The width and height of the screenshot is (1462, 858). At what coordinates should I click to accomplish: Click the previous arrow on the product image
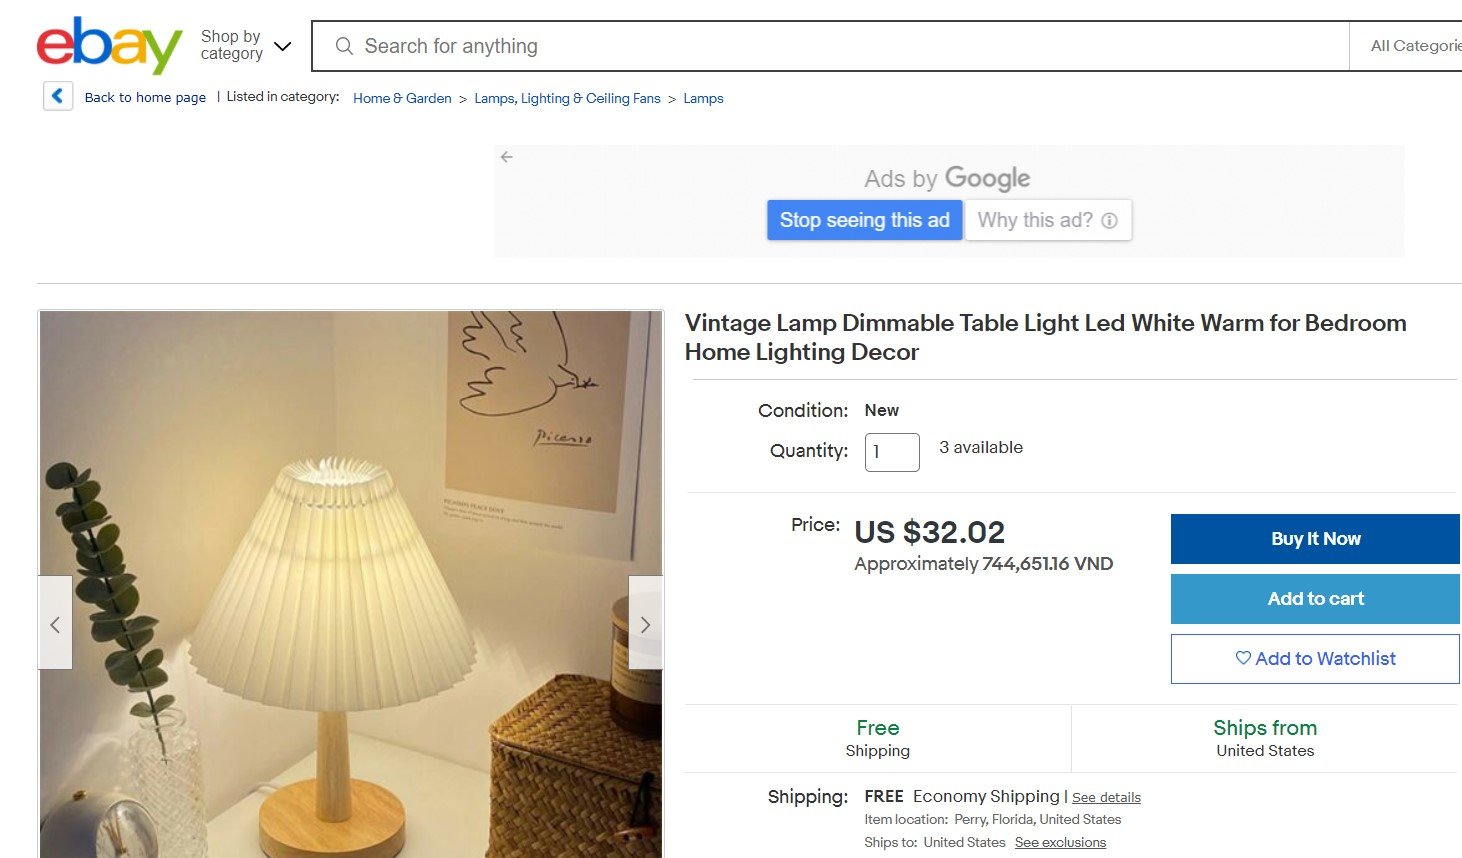pyautogui.click(x=55, y=623)
